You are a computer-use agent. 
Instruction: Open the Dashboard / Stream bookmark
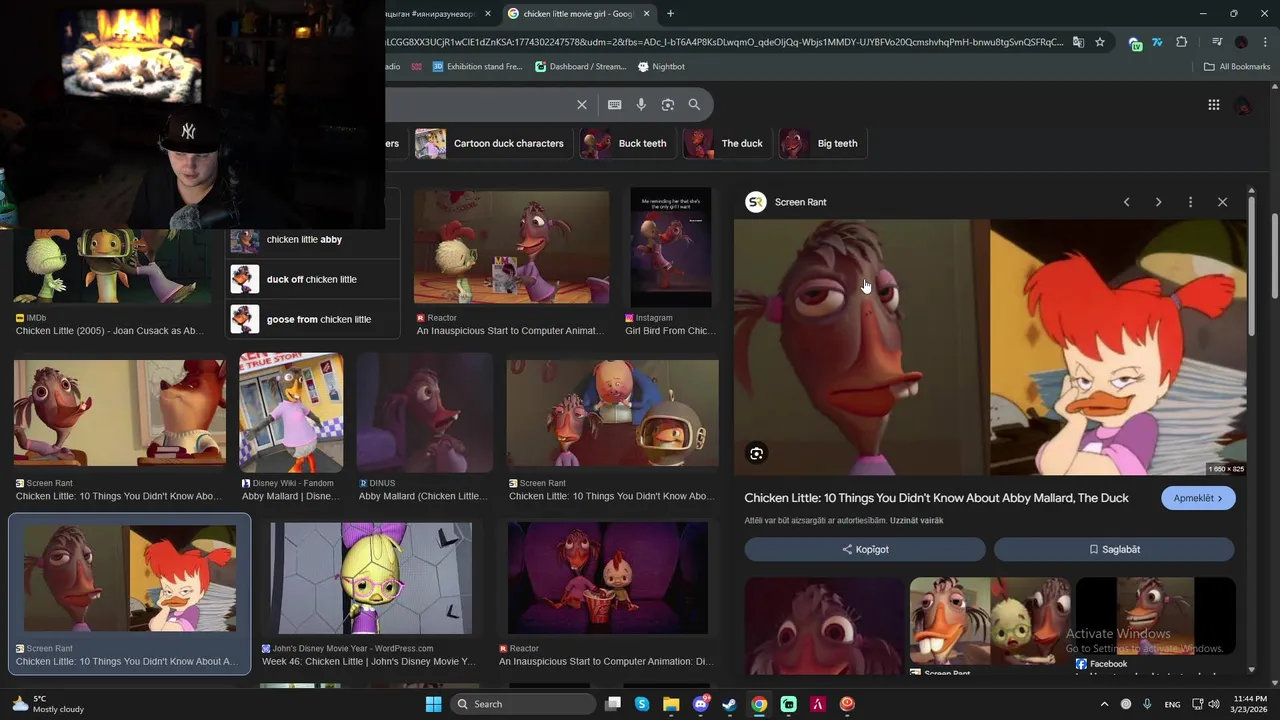click(580, 67)
